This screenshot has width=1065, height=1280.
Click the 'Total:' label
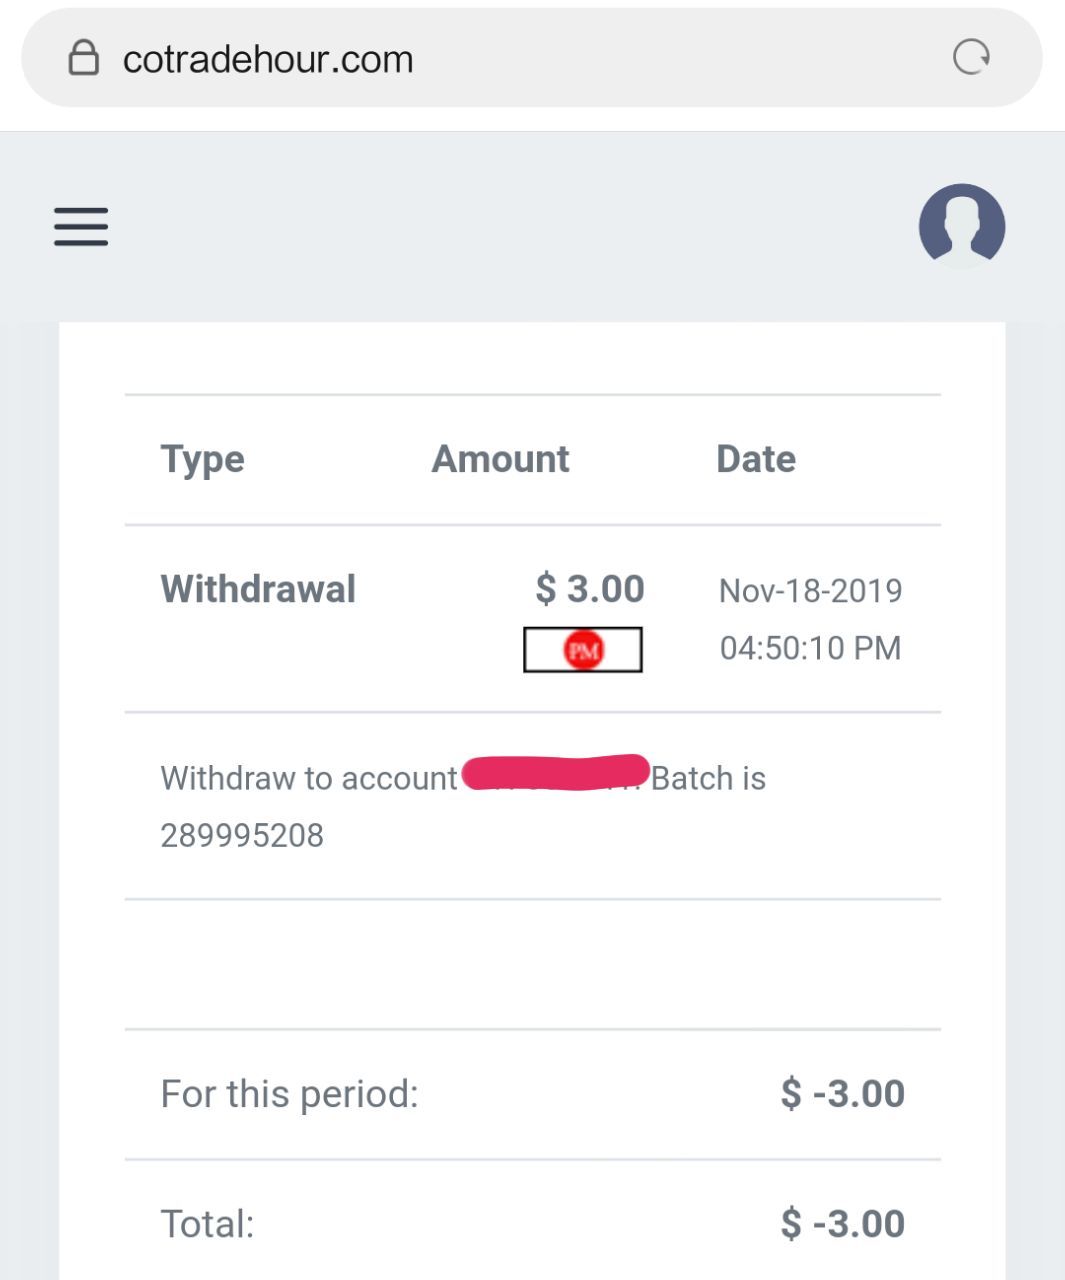pos(207,1224)
